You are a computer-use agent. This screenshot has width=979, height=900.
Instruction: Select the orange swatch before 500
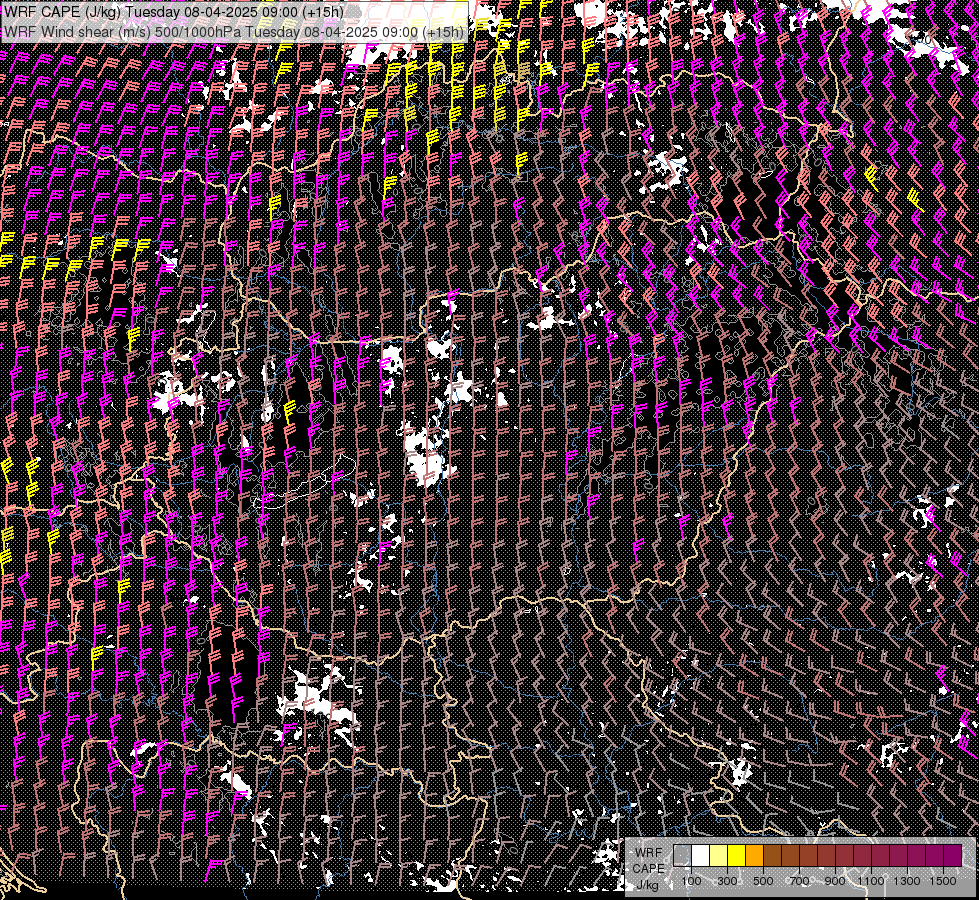(754, 855)
